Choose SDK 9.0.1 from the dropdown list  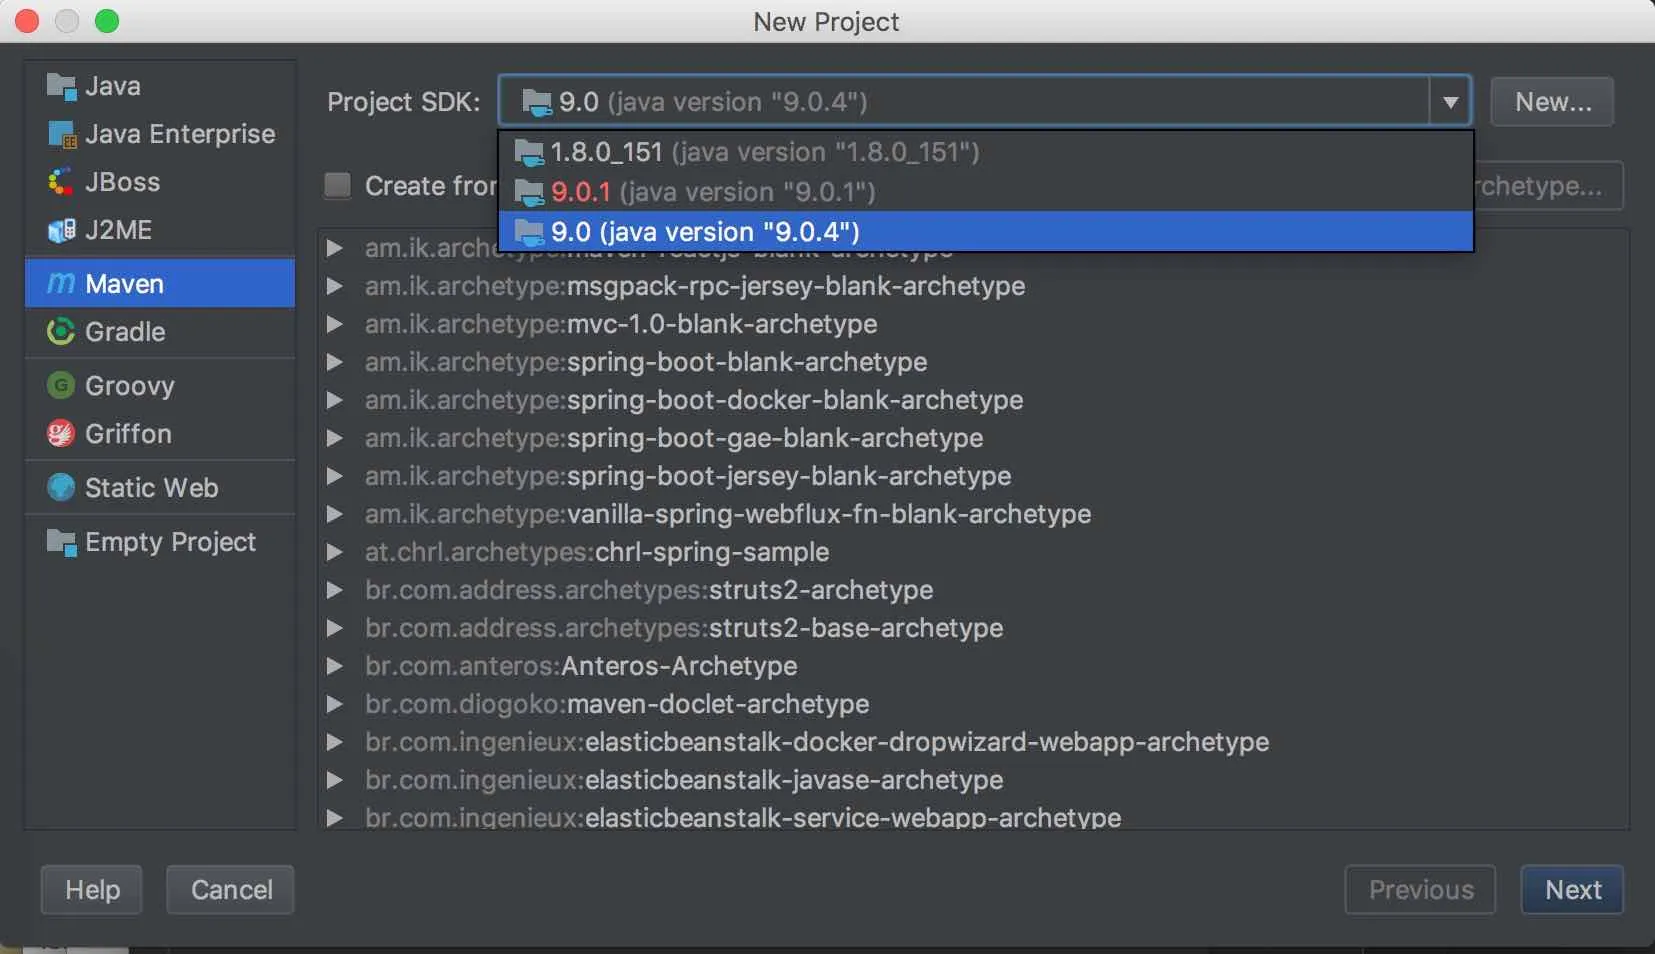click(x=986, y=192)
